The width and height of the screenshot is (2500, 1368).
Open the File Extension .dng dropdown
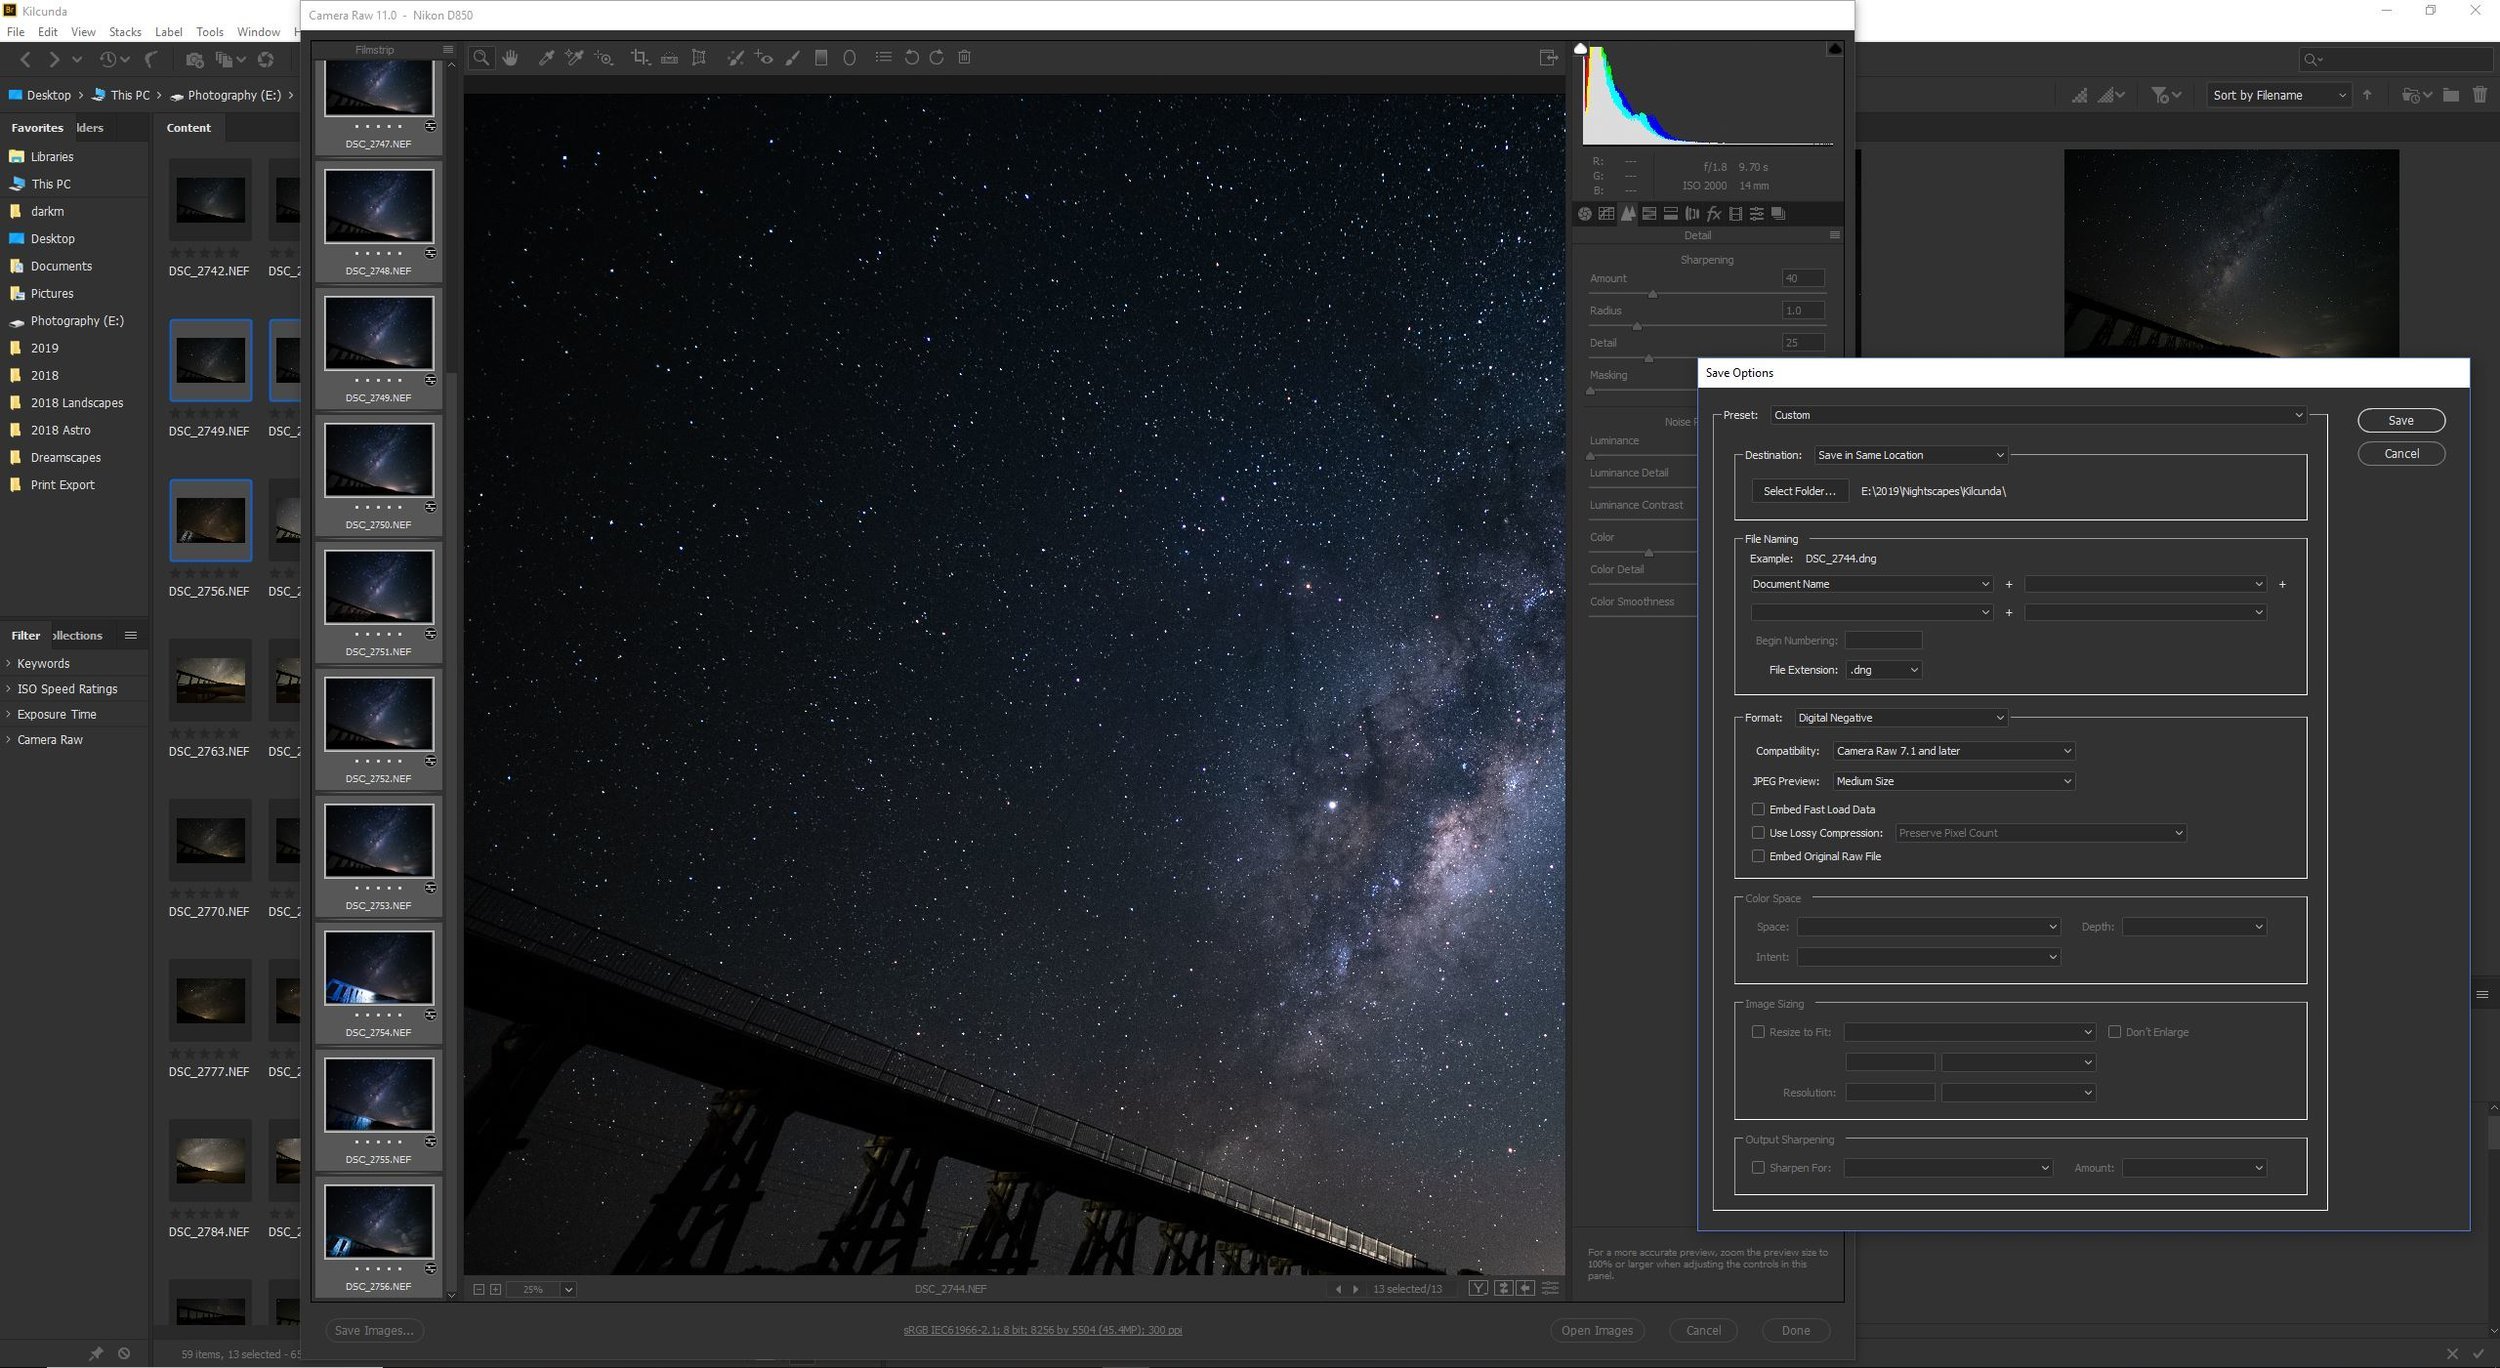click(x=1884, y=670)
